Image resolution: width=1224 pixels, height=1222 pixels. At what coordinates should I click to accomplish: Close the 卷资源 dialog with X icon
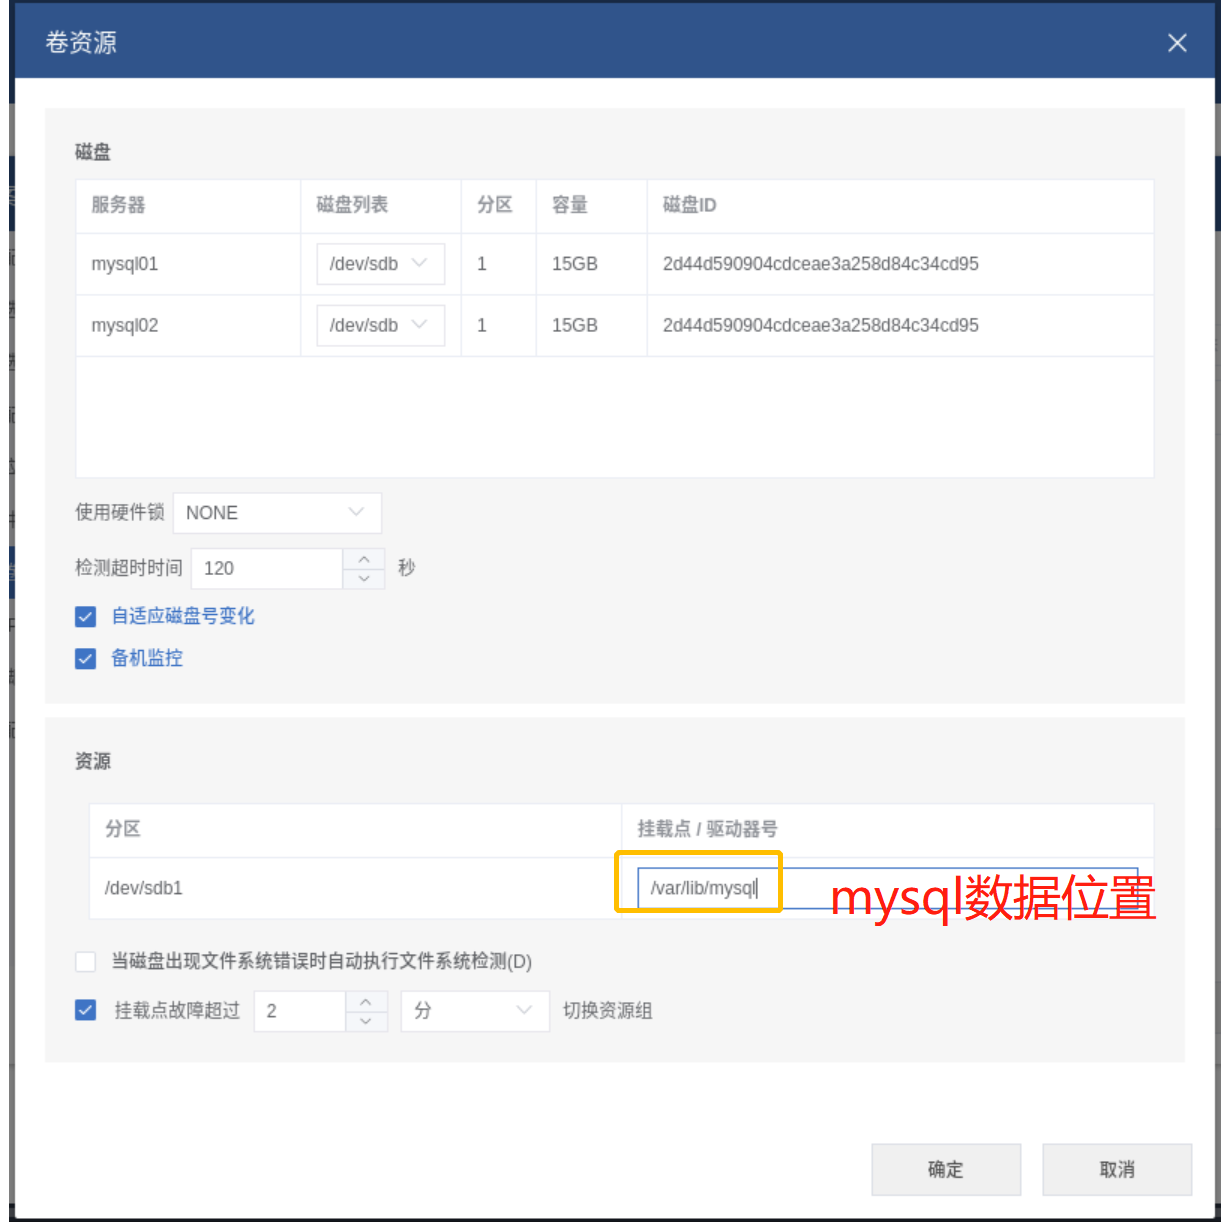1177,43
